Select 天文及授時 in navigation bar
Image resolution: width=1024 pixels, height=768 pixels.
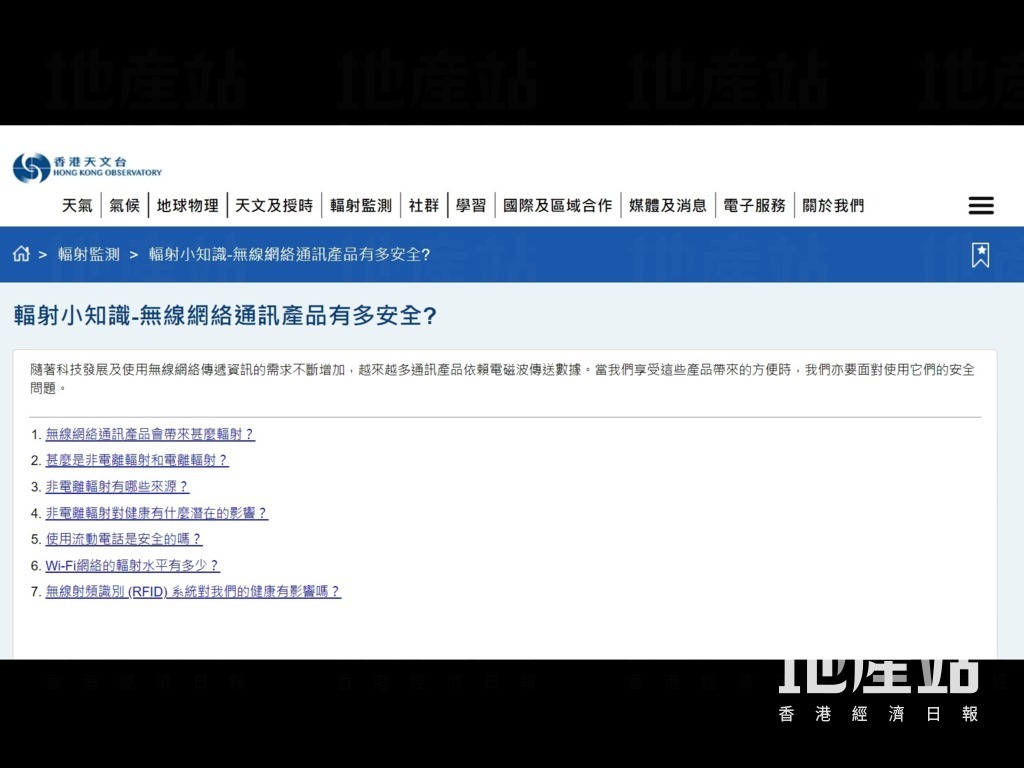tap(274, 206)
